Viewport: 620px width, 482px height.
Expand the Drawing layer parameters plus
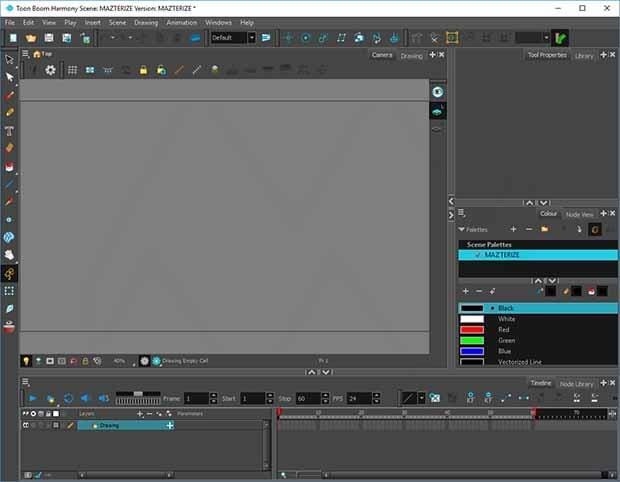pyautogui.click(x=169, y=425)
